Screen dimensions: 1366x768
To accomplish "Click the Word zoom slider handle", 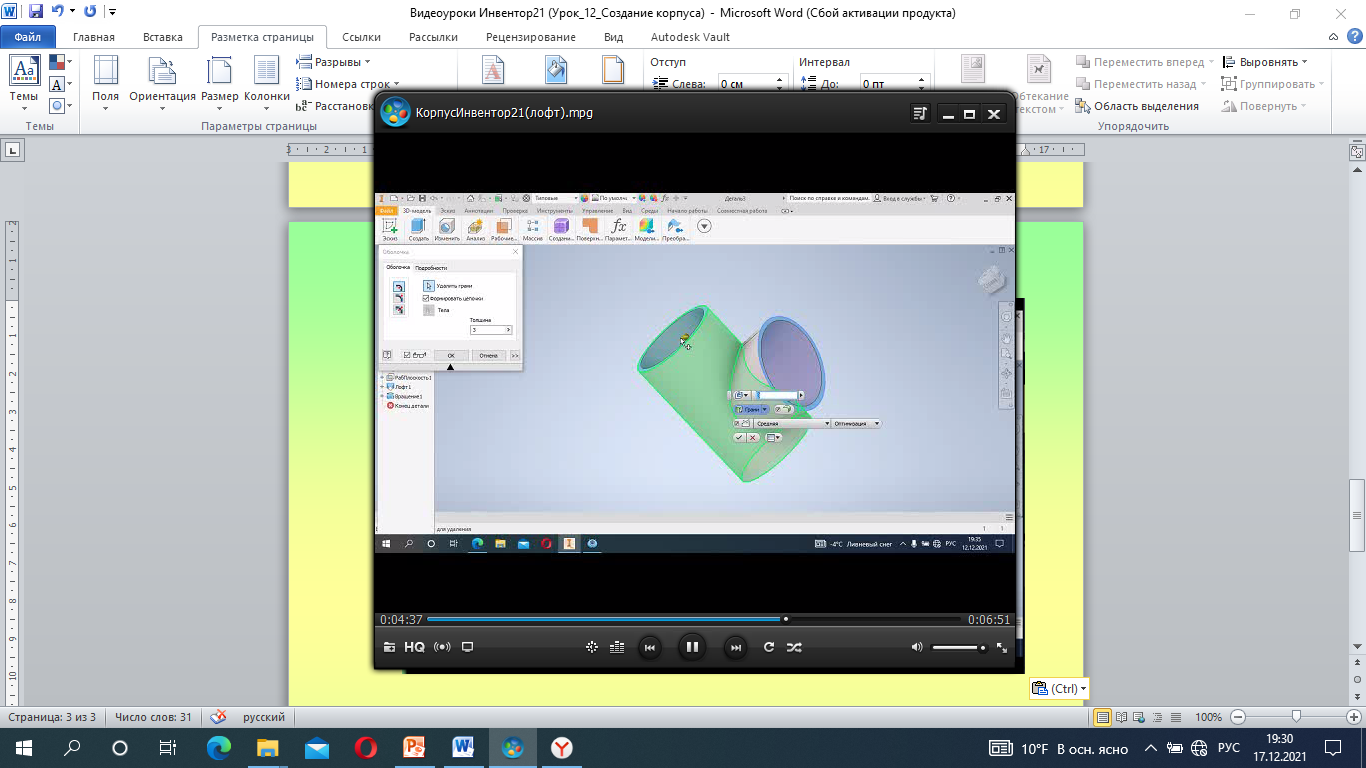I will pyautogui.click(x=1296, y=717).
